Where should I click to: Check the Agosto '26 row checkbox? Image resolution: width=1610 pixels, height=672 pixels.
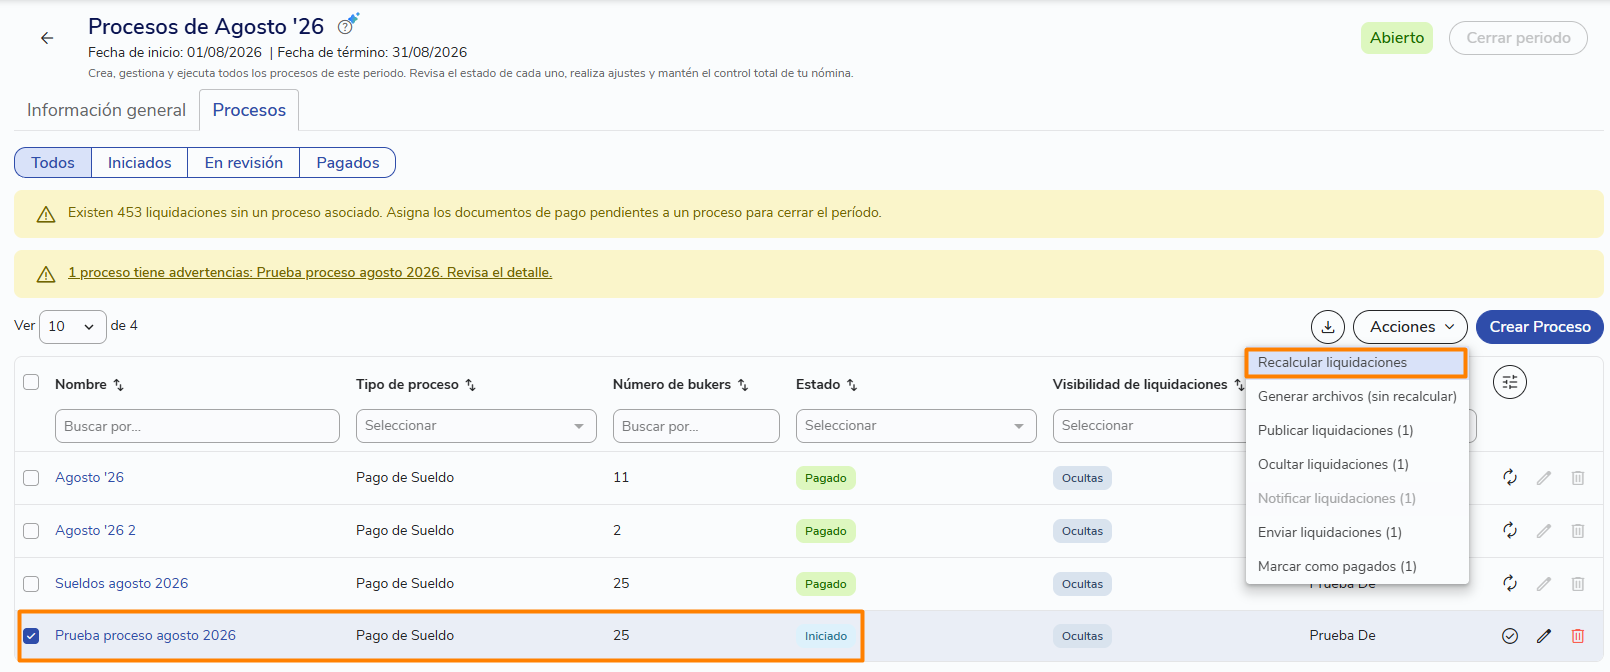tap(31, 478)
